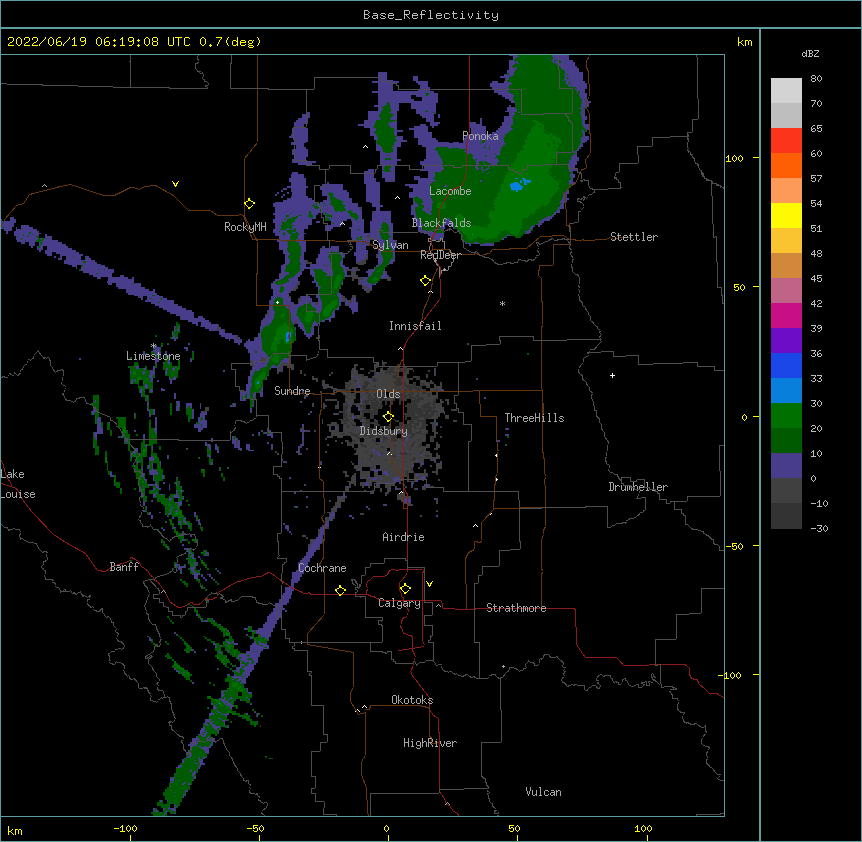Click the Base_Reflectivity title
This screenshot has width=862, height=842.
431,15
